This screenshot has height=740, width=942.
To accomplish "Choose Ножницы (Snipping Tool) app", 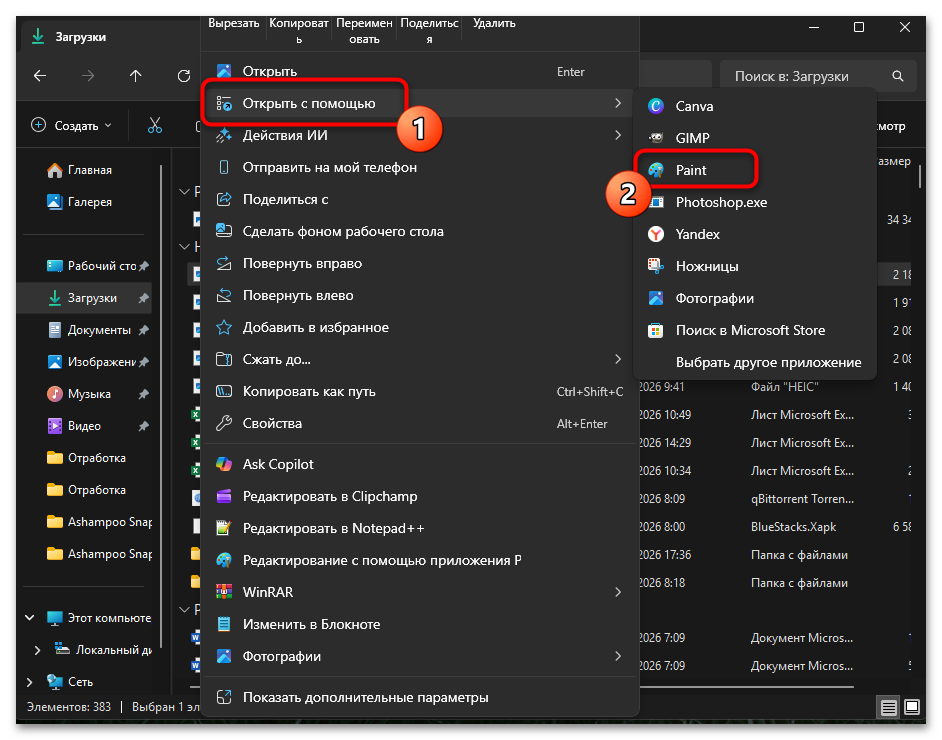I will [x=706, y=266].
